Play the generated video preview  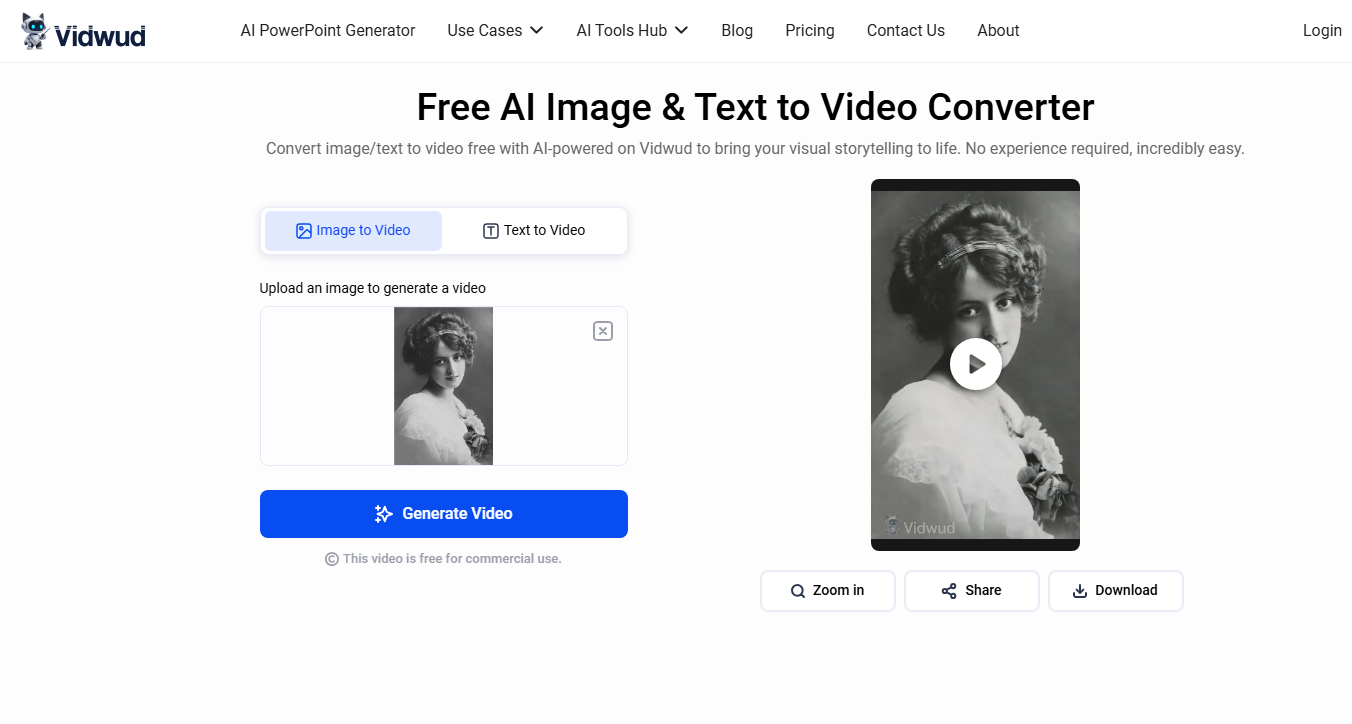click(x=975, y=364)
